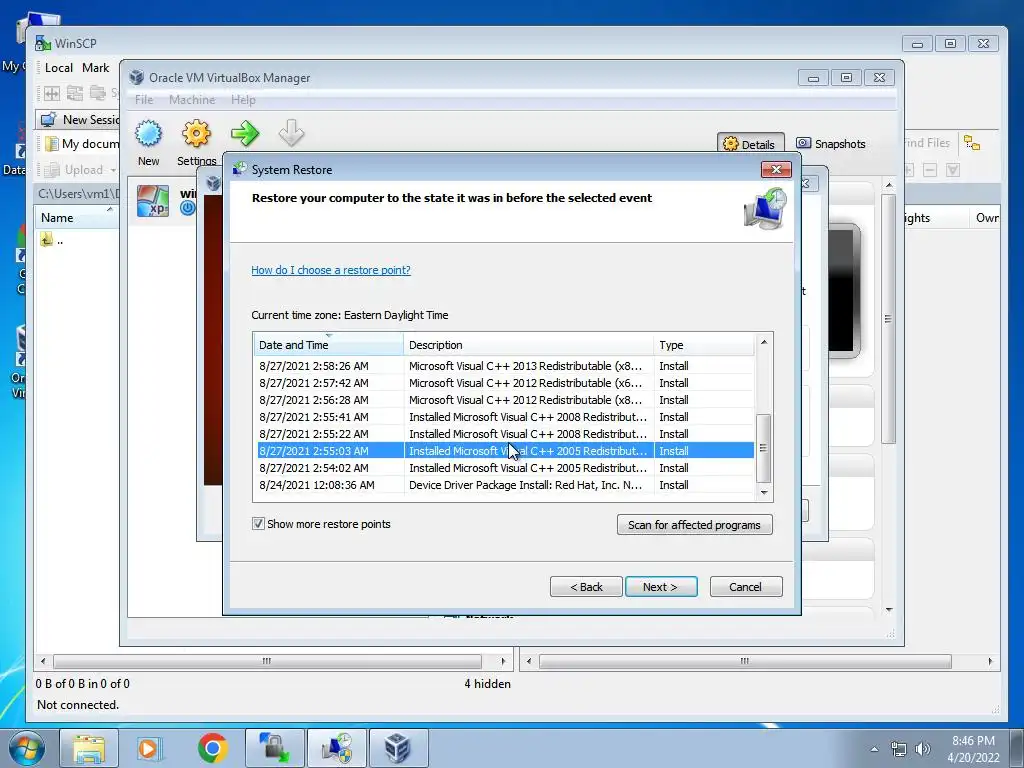The width and height of the screenshot is (1024, 768).
Task: Click the Description column header
Action: coord(528,345)
